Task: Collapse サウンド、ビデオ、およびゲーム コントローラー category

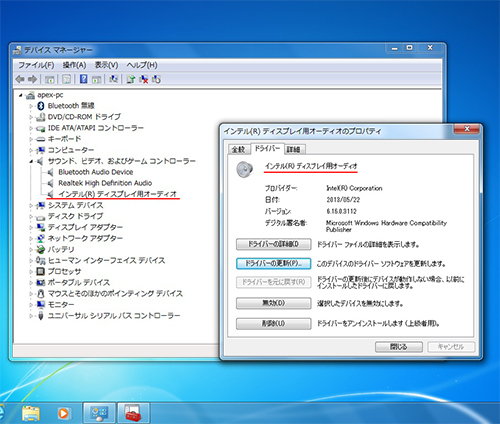Action: pyautogui.click(x=31, y=161)
